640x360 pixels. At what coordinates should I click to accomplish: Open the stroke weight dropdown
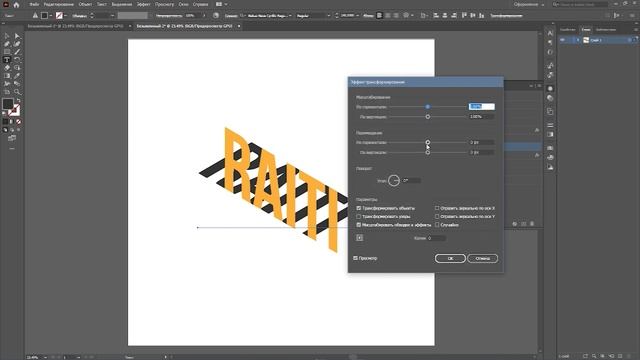(112, 16)
